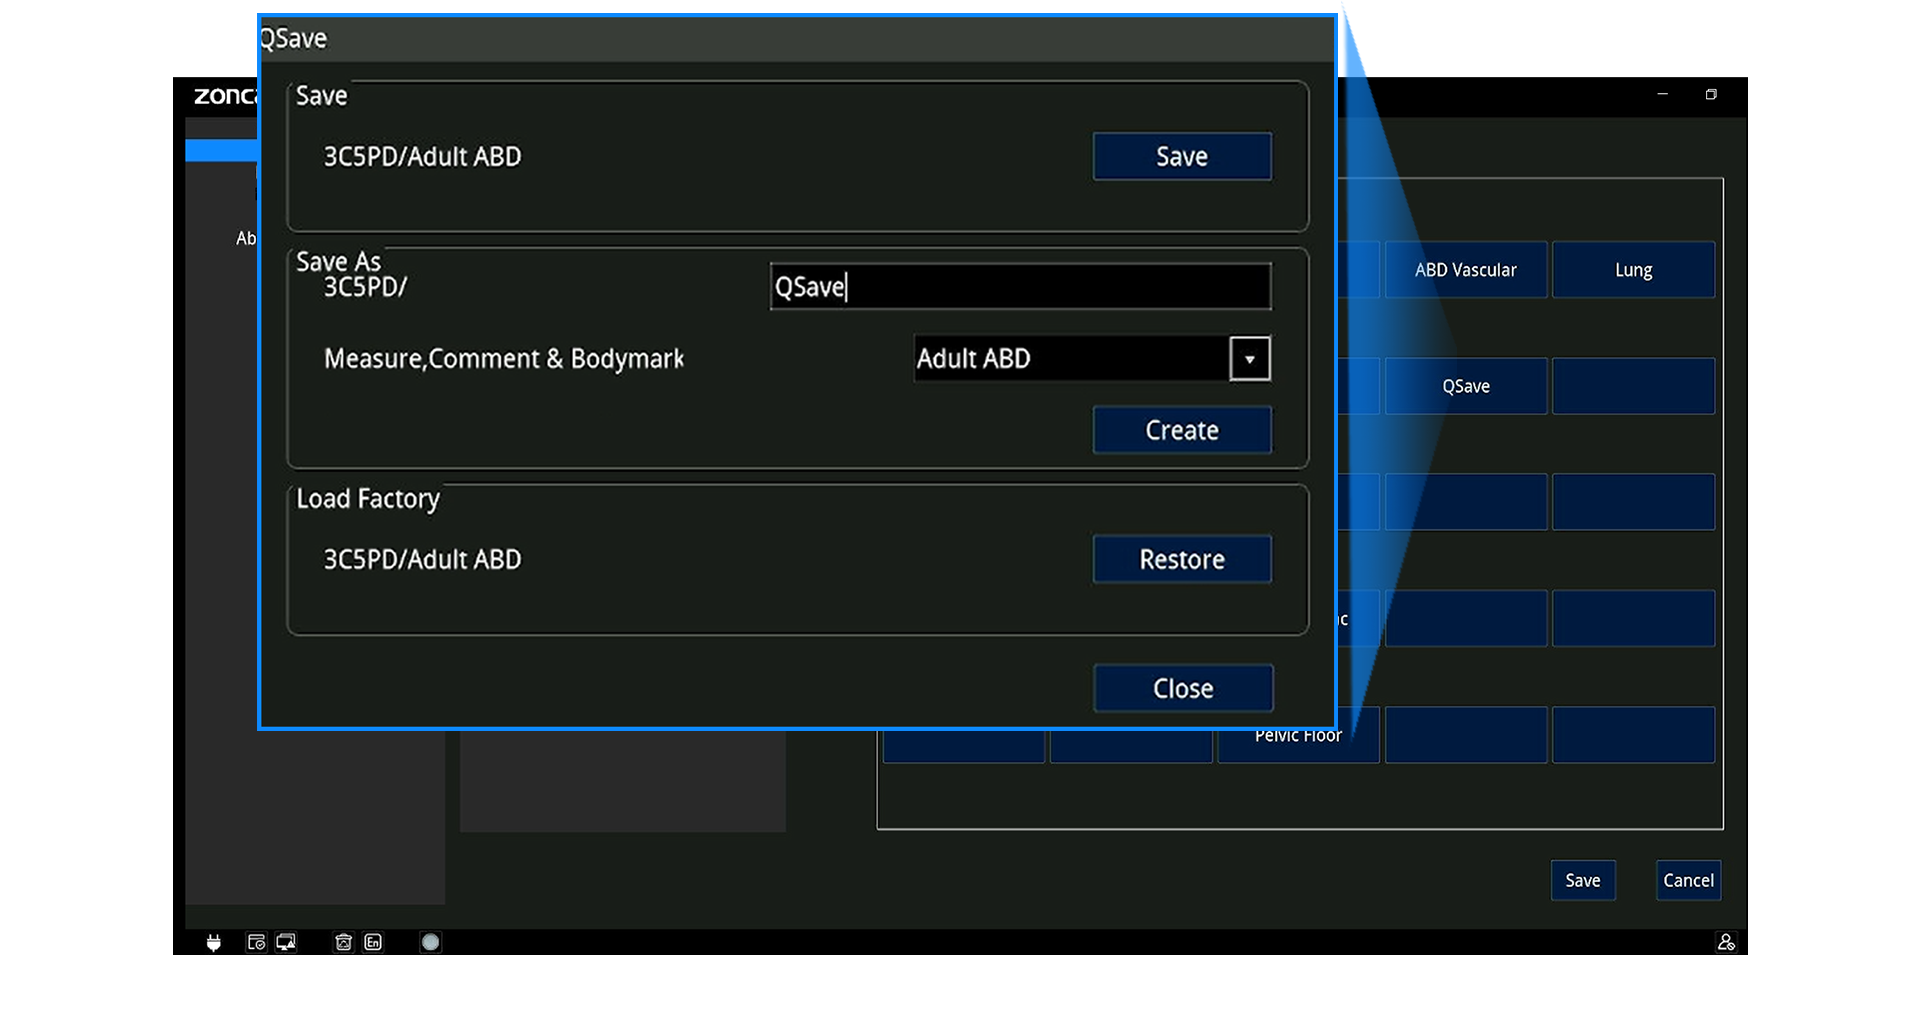
Task: Select the ABD Vascular preset
Action: [x=1465, y=270]
